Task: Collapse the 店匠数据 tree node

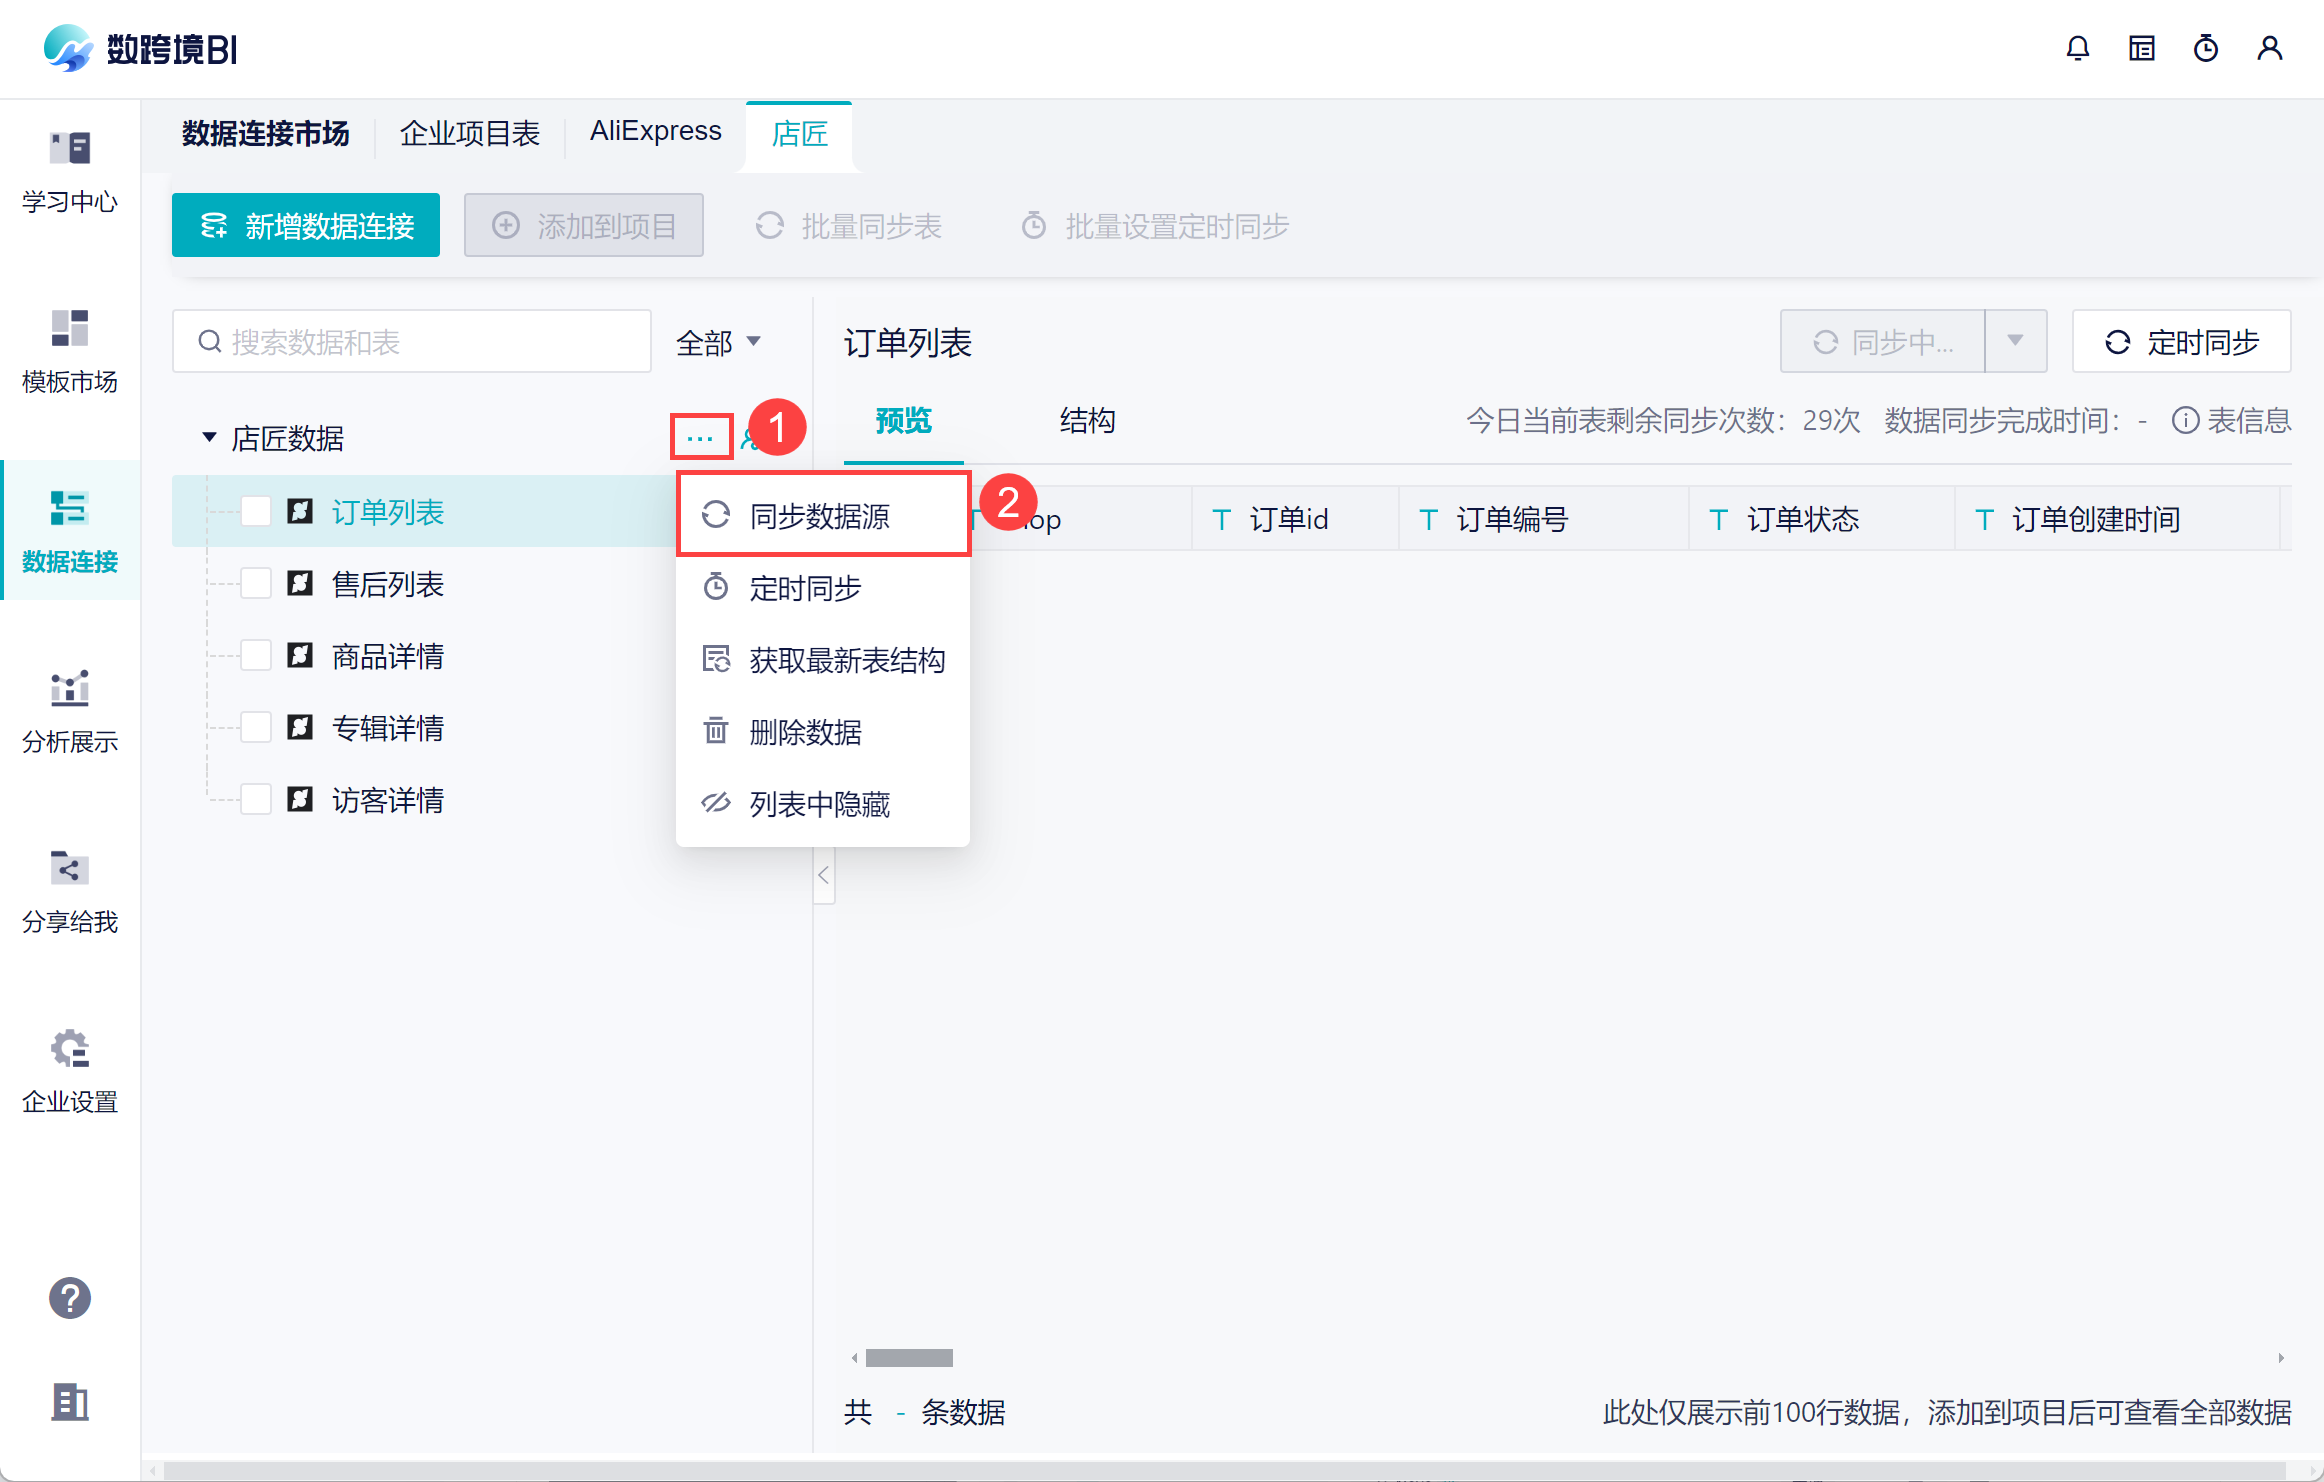Action: coord(209,438)
